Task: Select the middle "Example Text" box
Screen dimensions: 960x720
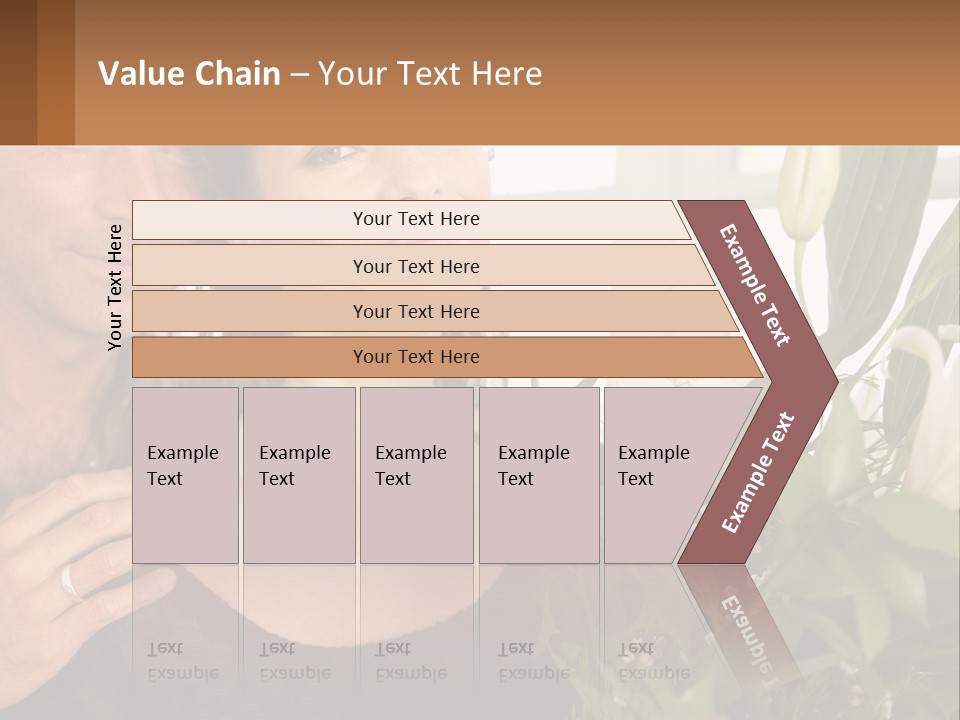Action: click(x=415, y=475)
